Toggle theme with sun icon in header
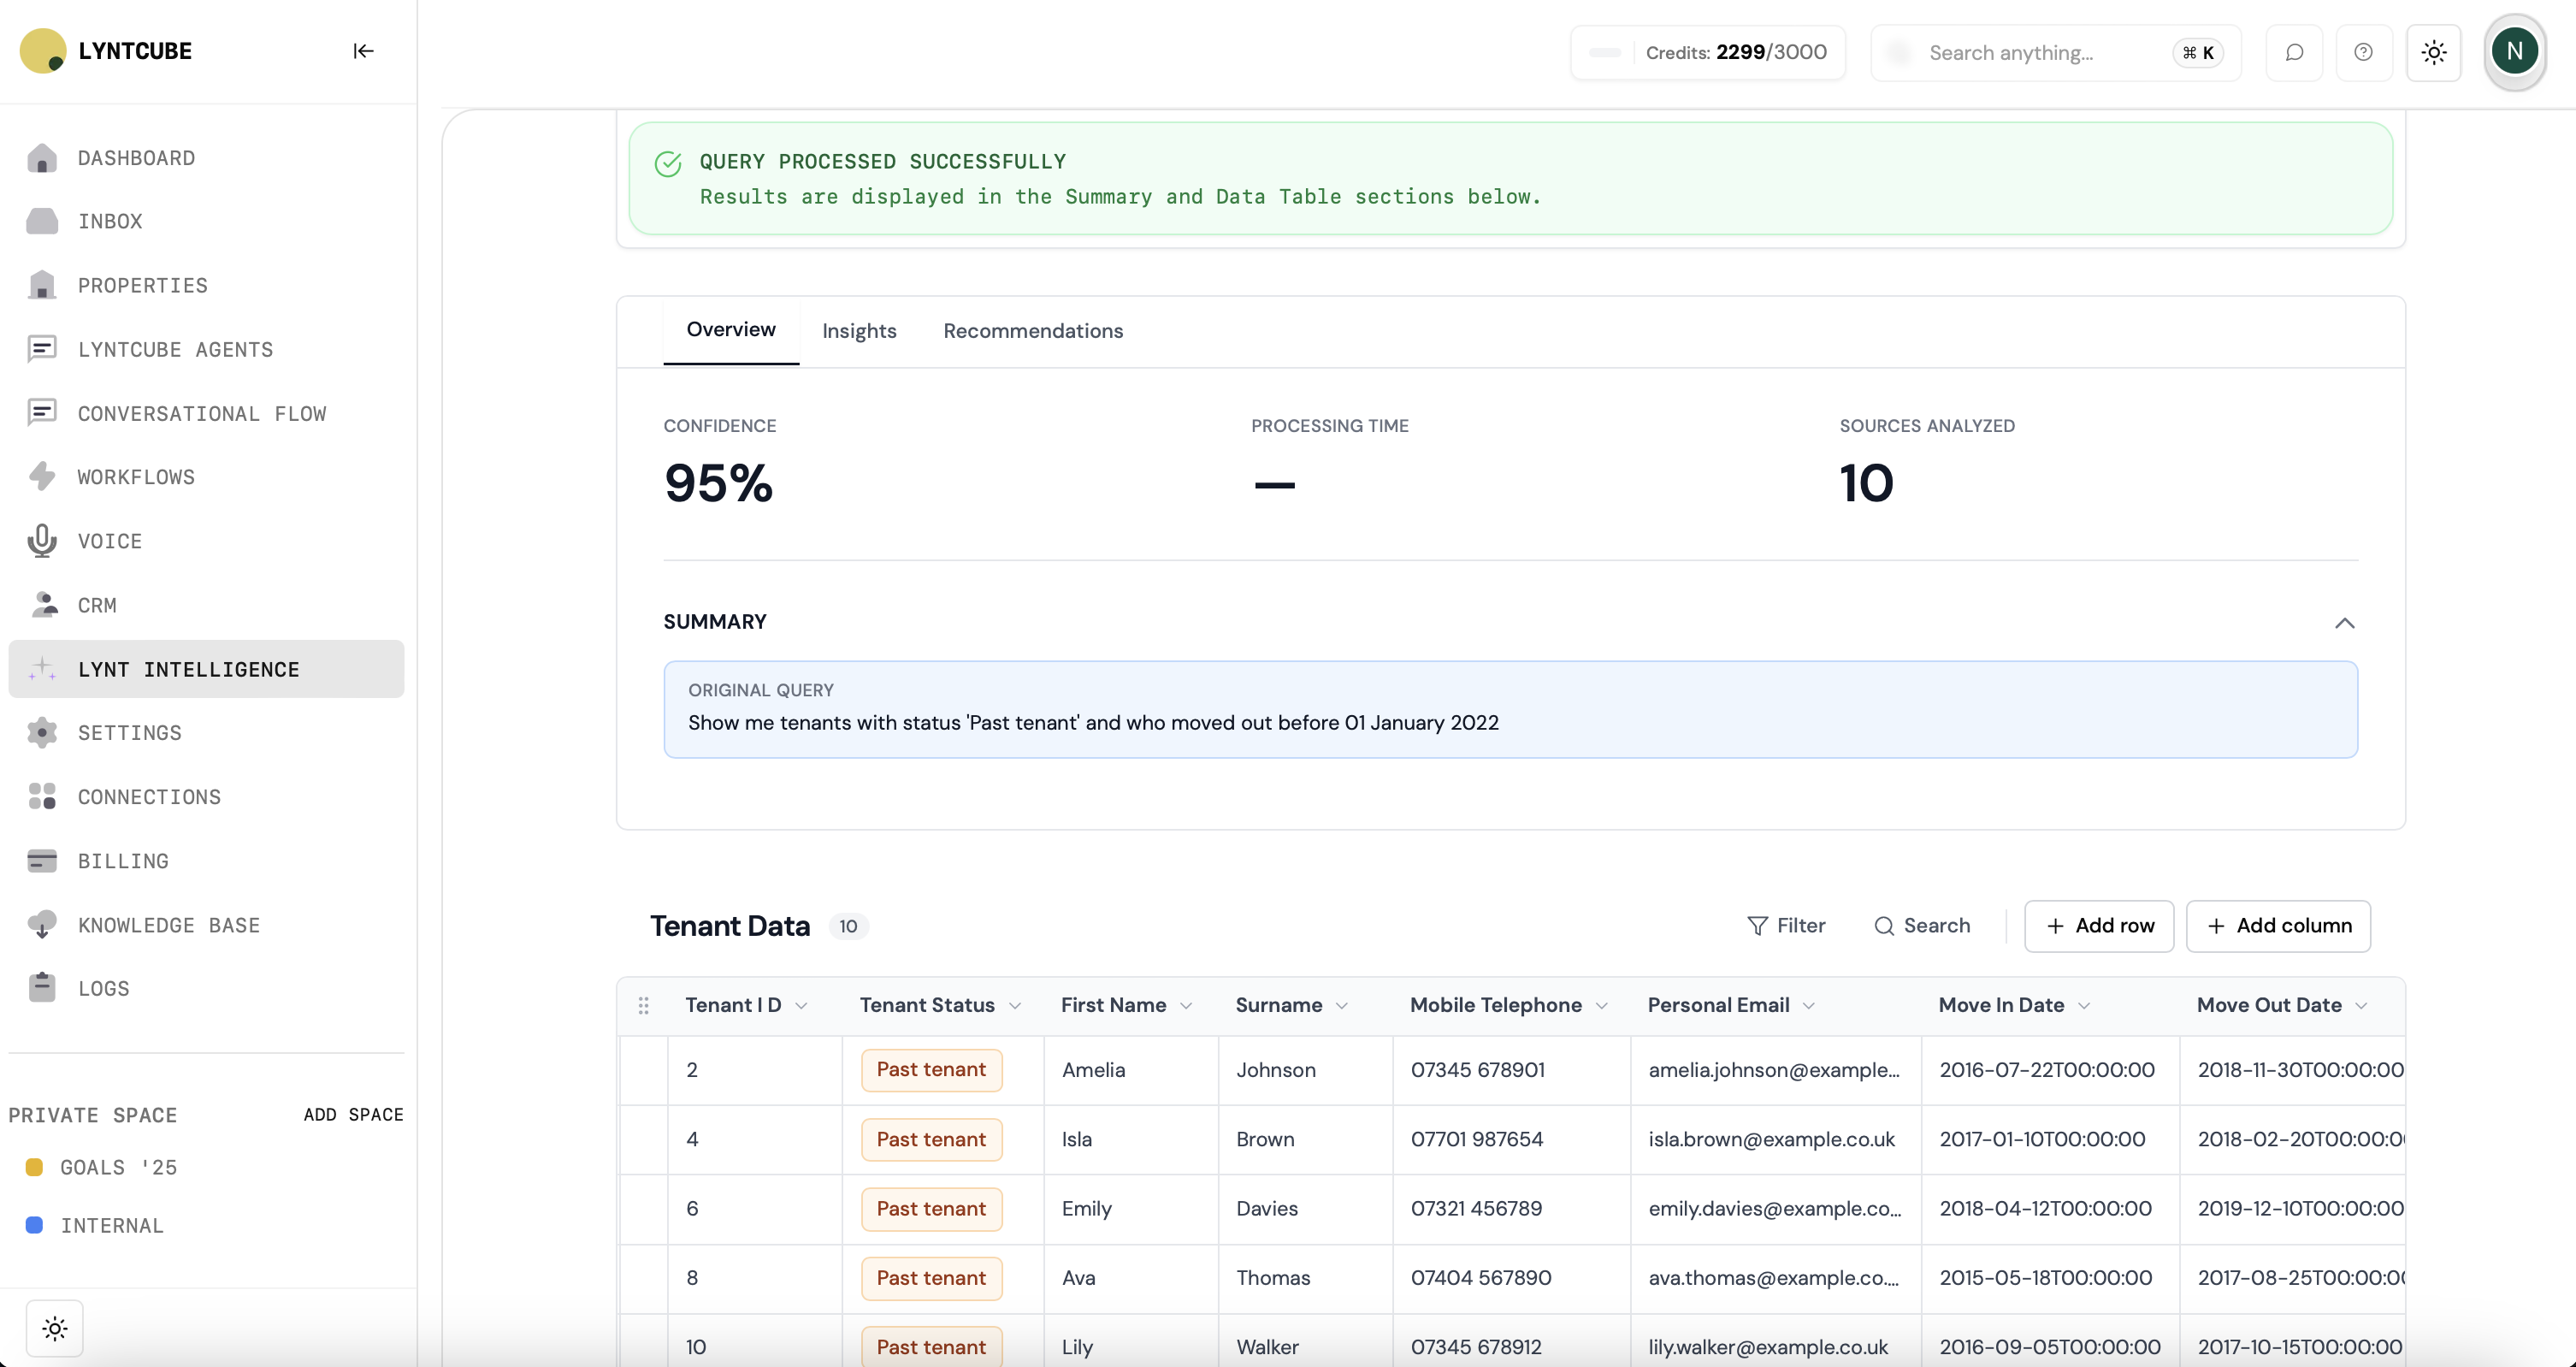Image resolution: width=2576 pixels, height=1367 pixels. [x=2434, y=52]
